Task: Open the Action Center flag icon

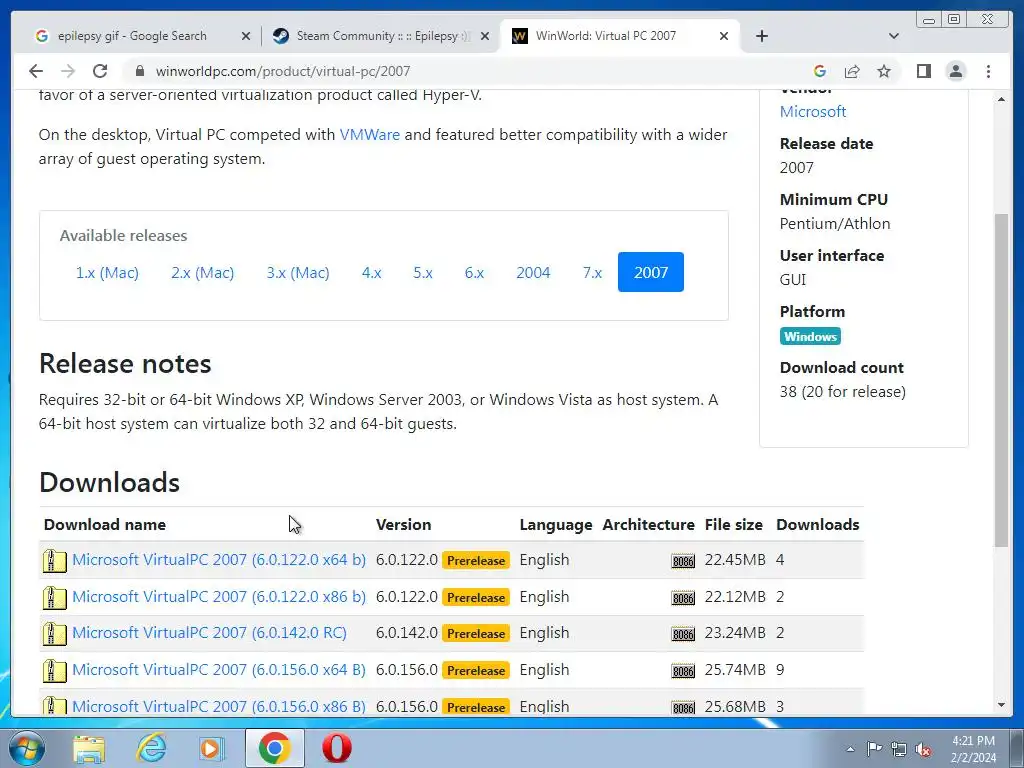Action: coord(874,749)
